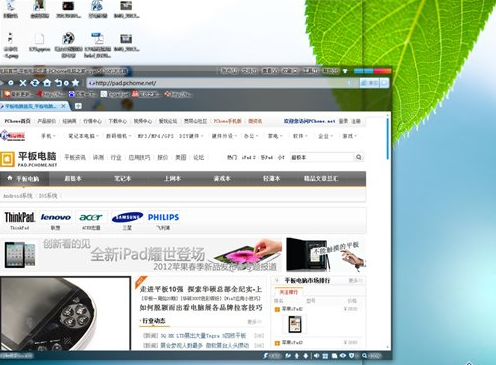Click the PSP handheld console image

[65, 313]
